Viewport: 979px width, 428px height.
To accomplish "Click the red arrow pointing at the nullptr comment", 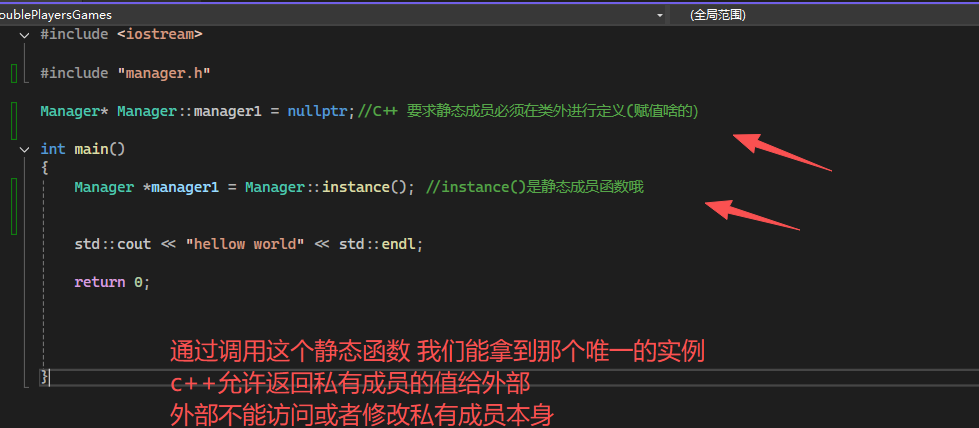I will [782, 153].
